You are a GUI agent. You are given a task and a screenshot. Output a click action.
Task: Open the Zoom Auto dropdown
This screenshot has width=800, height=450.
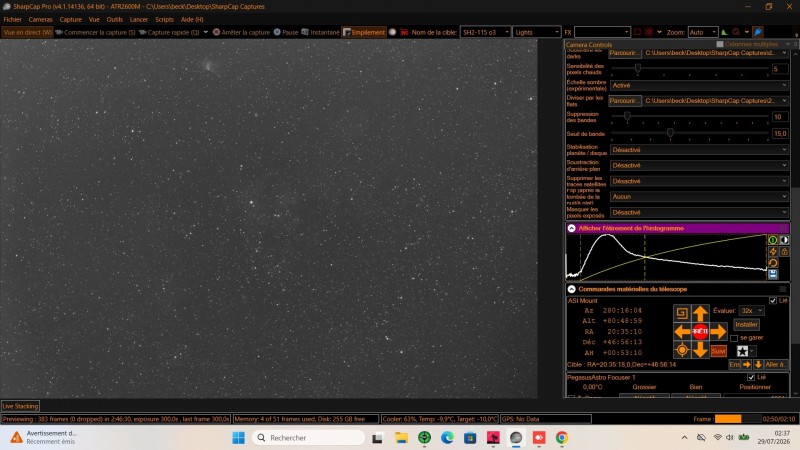tap(703, 32)
